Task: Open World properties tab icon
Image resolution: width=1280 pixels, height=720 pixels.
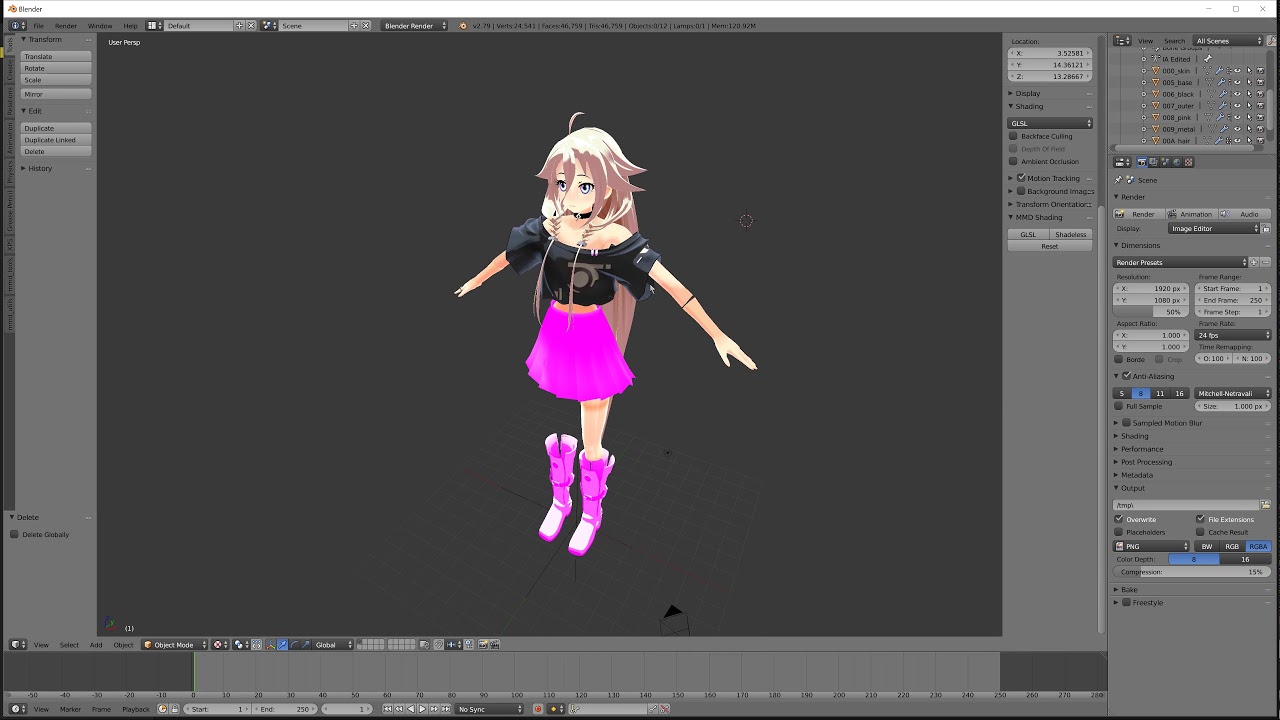Action: click(x=1177, y=162)
